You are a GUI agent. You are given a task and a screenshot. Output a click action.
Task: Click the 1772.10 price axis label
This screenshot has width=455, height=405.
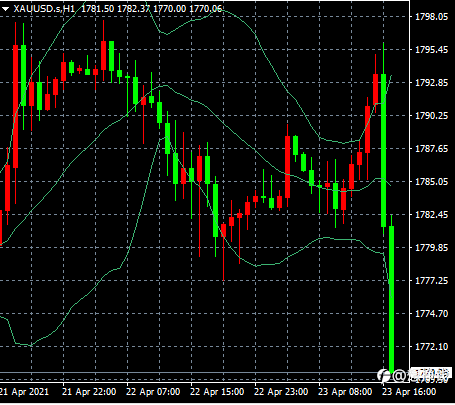coord(431,347)
